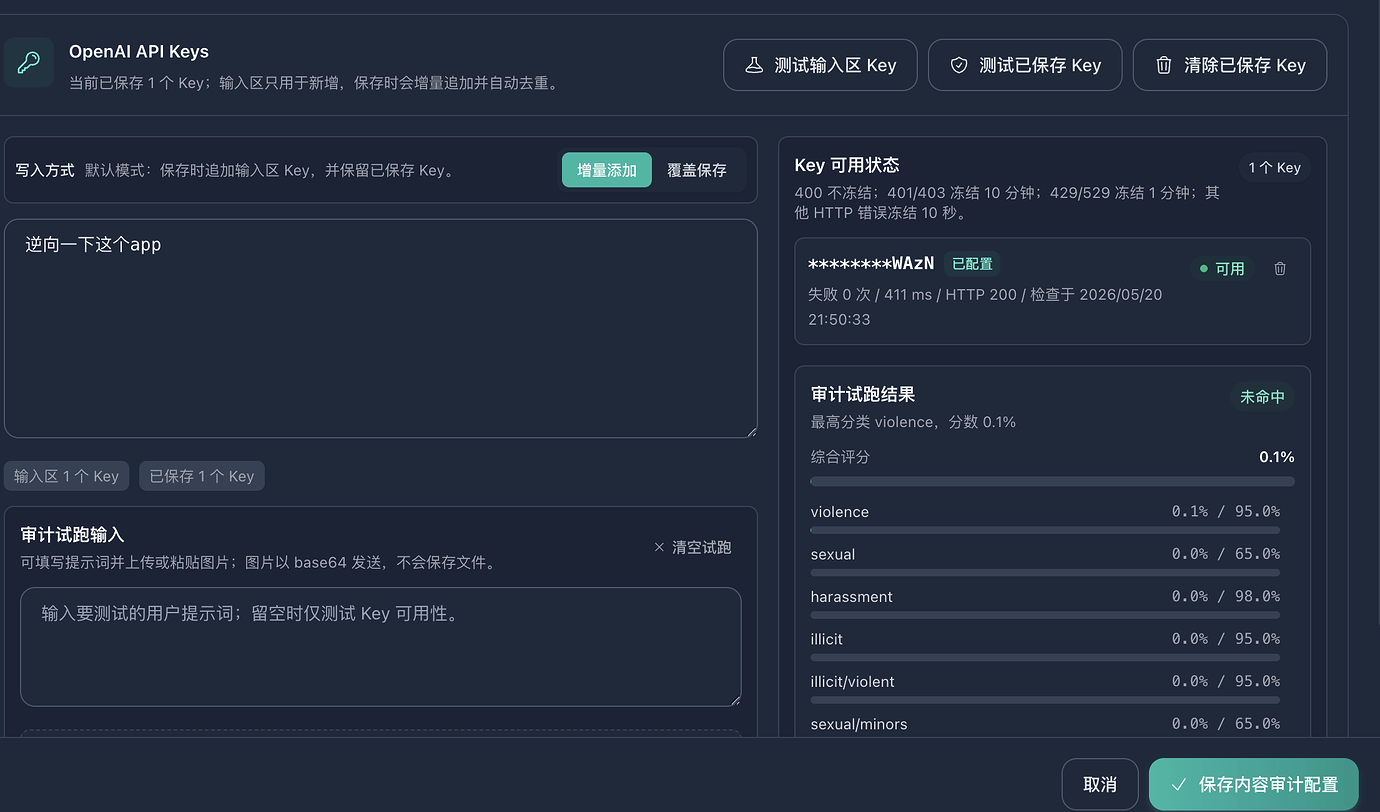
Task: Click the harassment category label
Action: click(852, 597)
